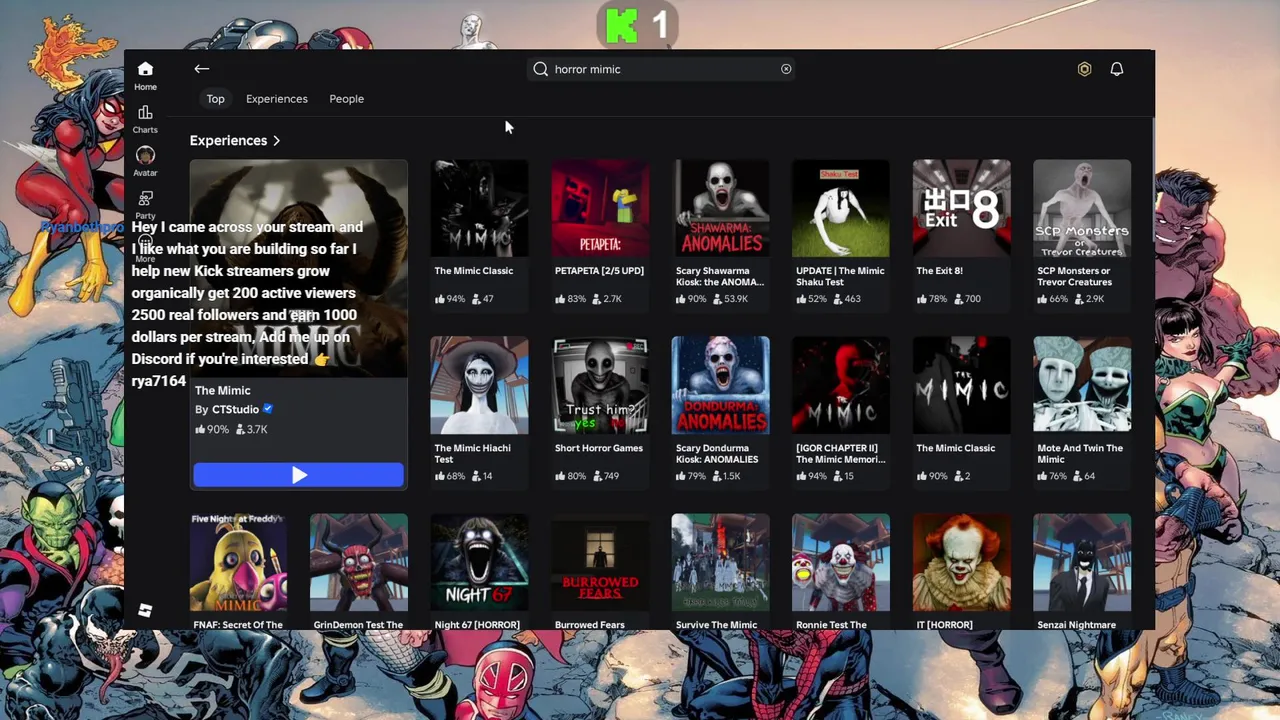The height and width of the screenshot is (720, 1280).
Task: Click the 83% rating under PETAPETA
Action: (570, 299)
